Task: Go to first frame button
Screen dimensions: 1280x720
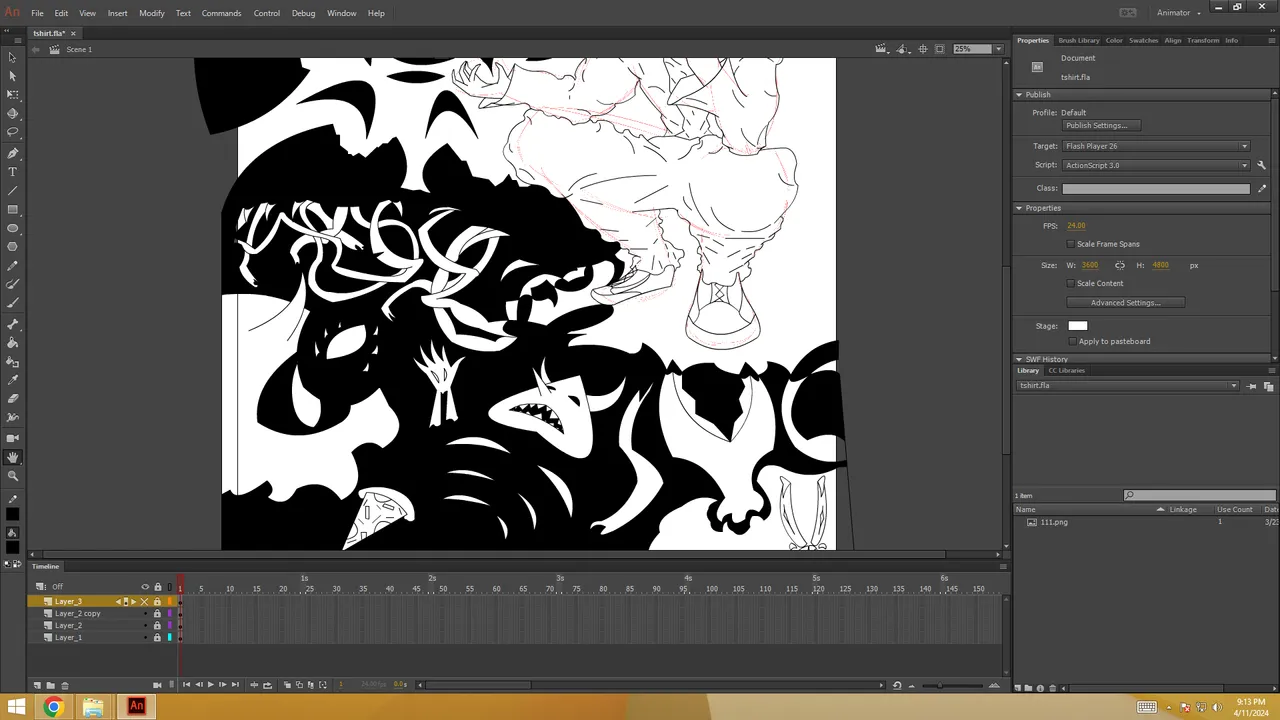Action: [x=186, y=685]
